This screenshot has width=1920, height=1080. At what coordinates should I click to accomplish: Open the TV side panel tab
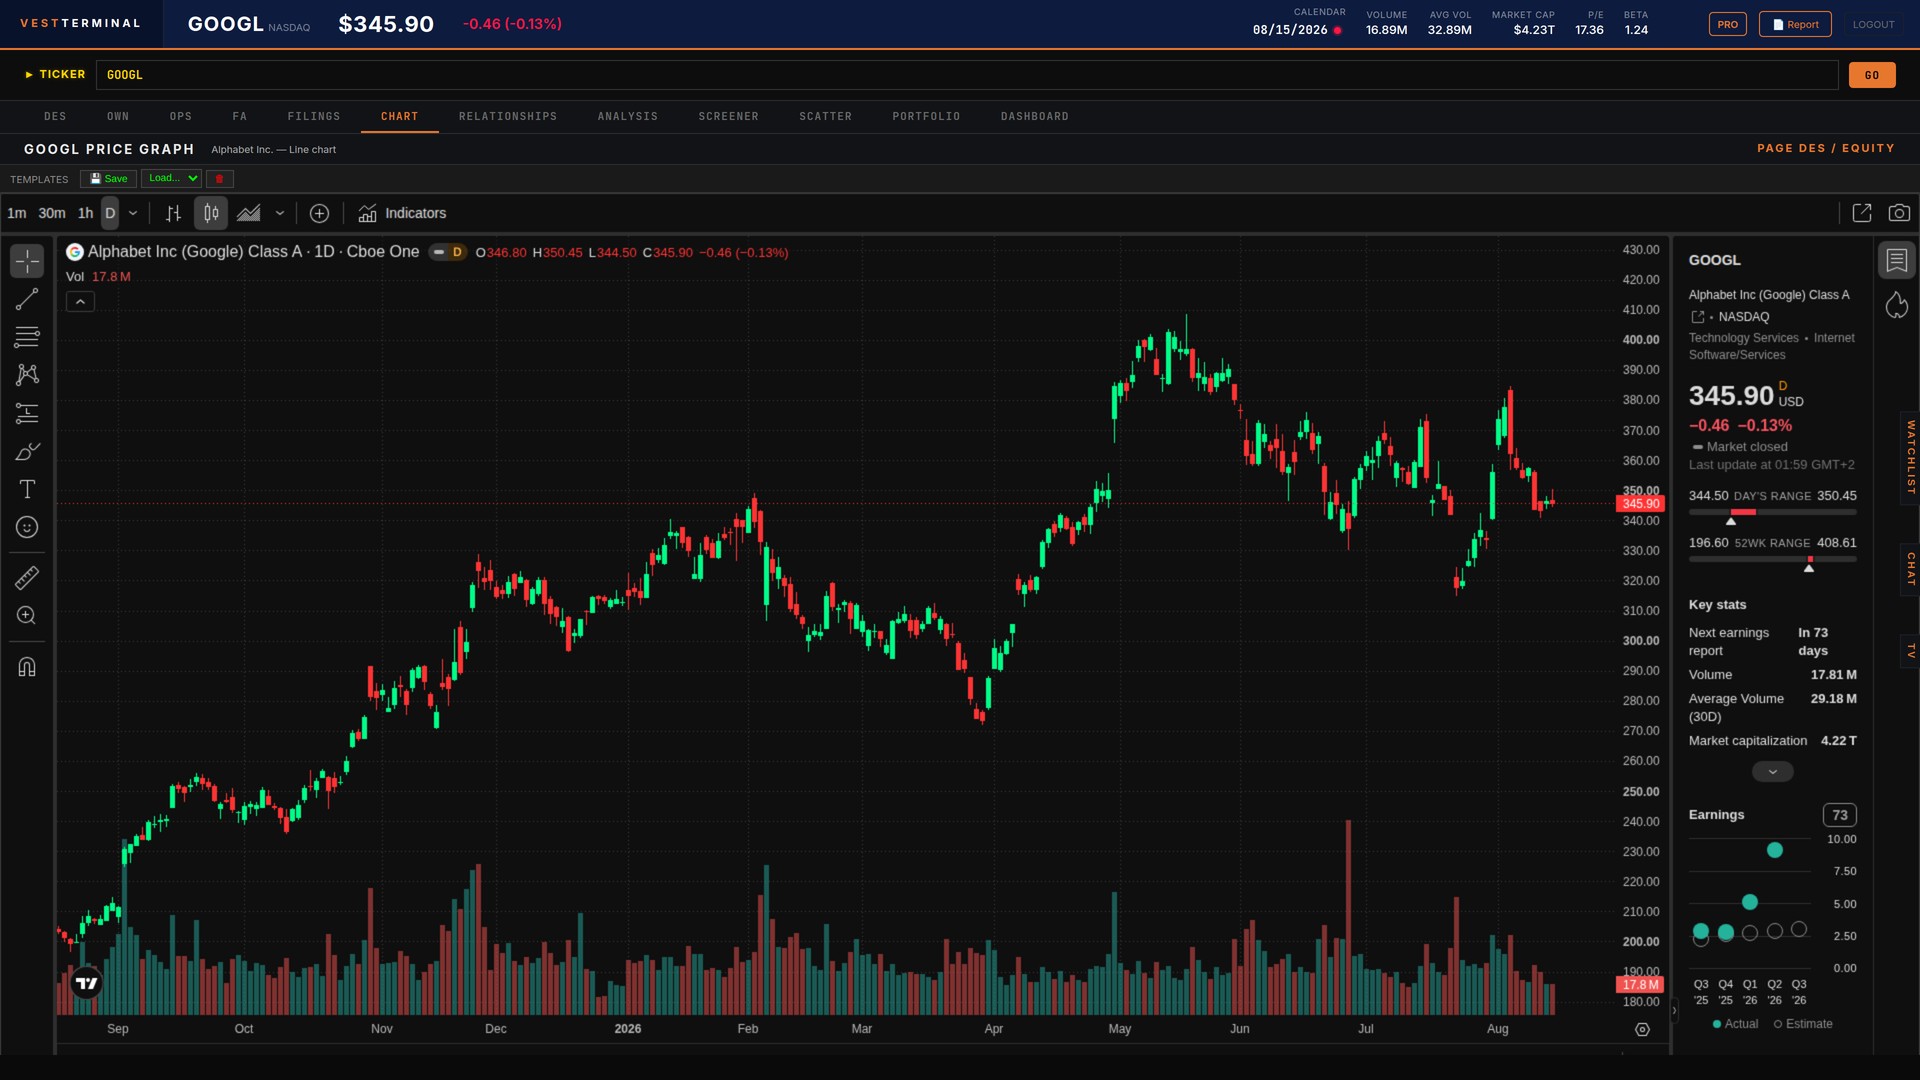click(x=1910, y=651)
